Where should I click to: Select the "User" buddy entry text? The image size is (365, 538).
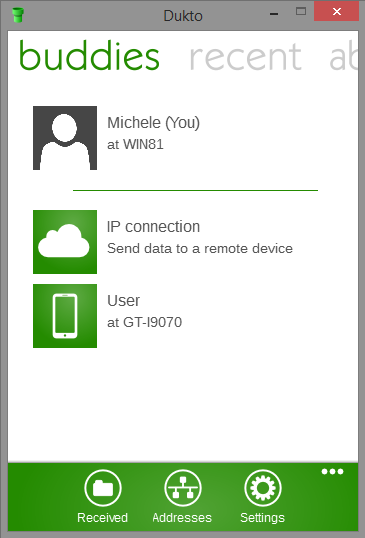[x=123, y=301]
